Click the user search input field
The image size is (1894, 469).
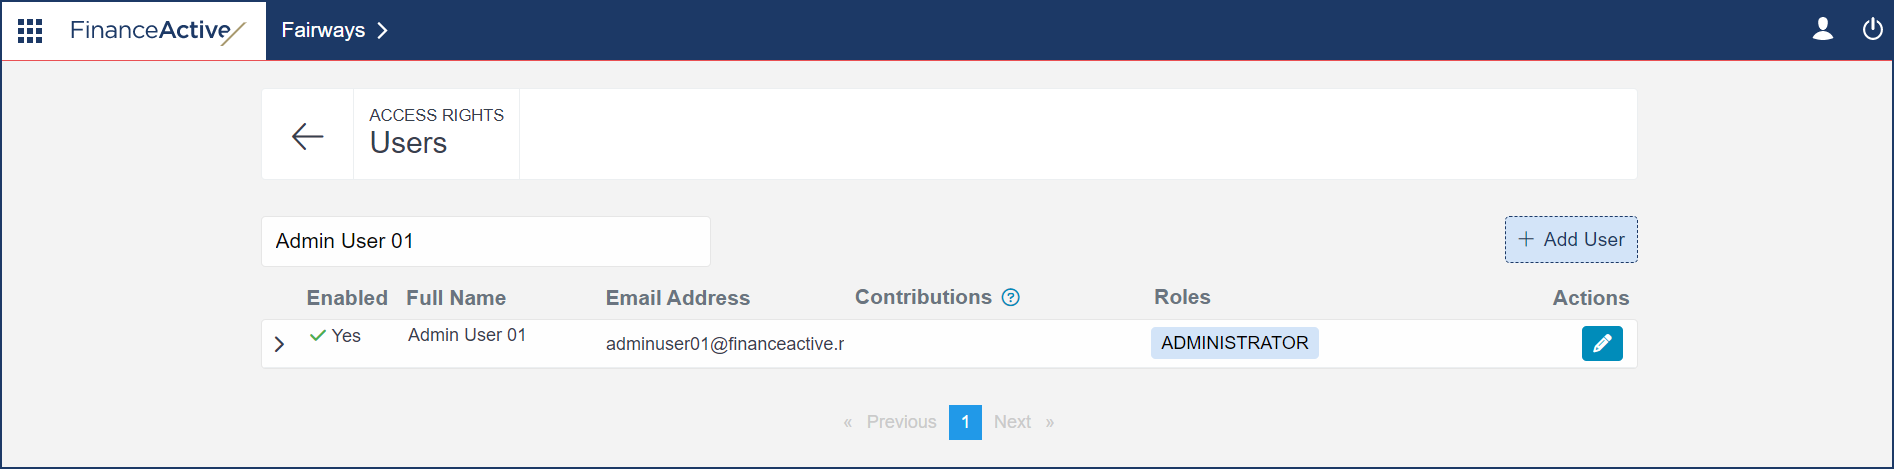coord(486,241)
